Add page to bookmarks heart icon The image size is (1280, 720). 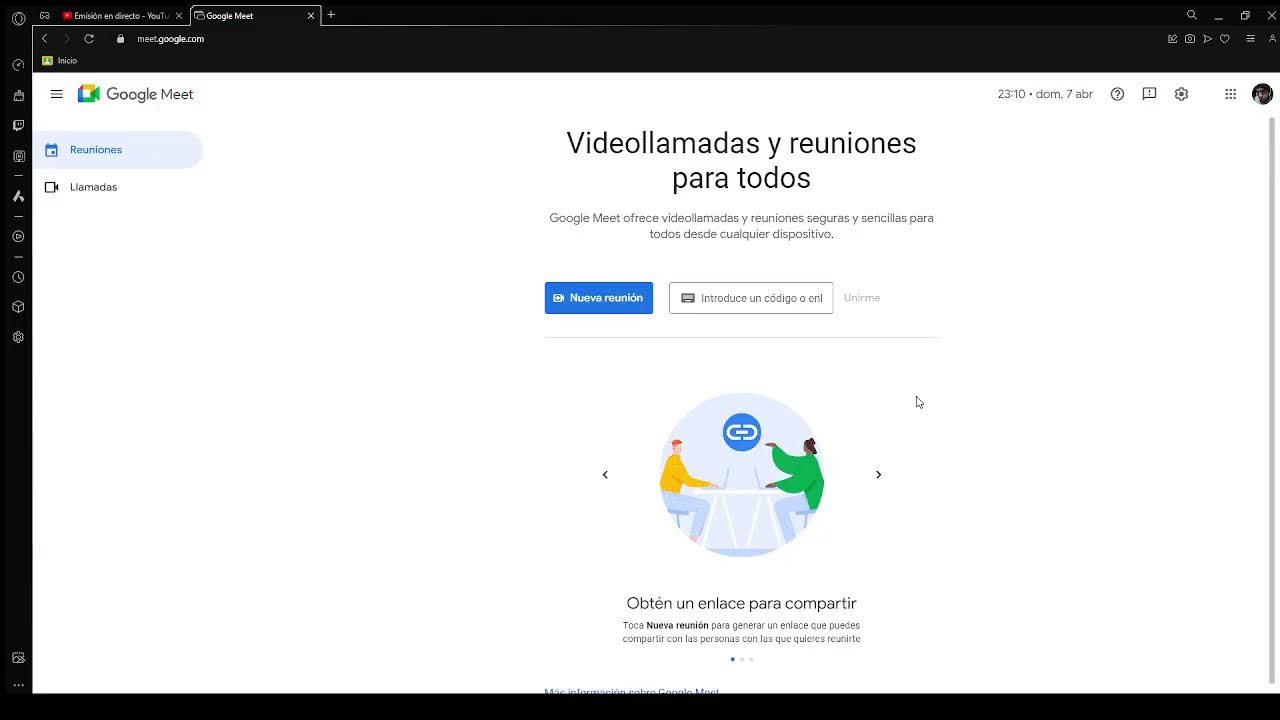point(1224,39)
